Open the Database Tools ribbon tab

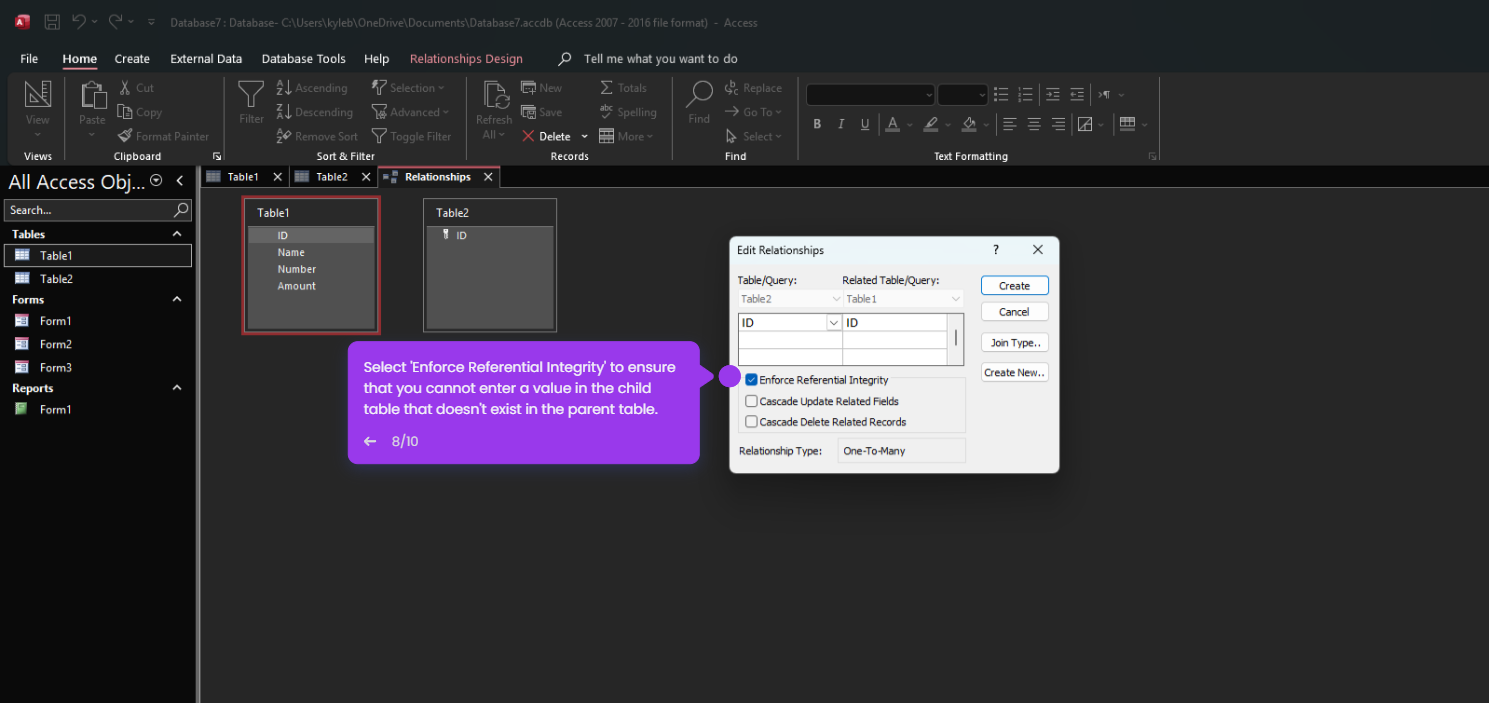coord(303,59)
